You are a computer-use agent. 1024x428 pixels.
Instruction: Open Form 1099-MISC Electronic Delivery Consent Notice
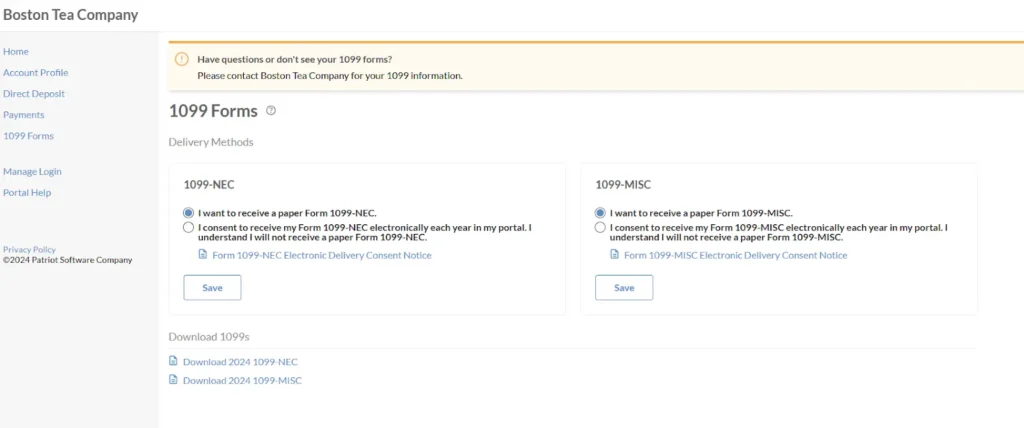(735, 255)
